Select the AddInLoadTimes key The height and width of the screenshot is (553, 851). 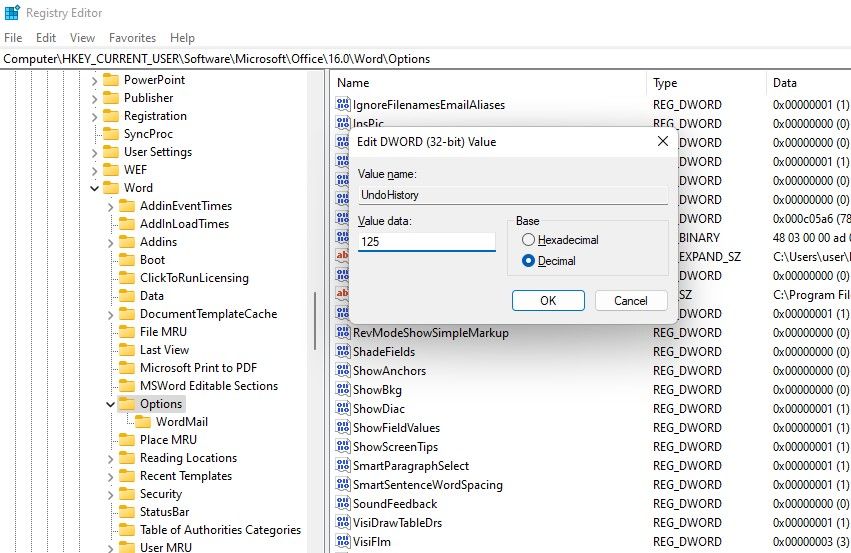185,224
